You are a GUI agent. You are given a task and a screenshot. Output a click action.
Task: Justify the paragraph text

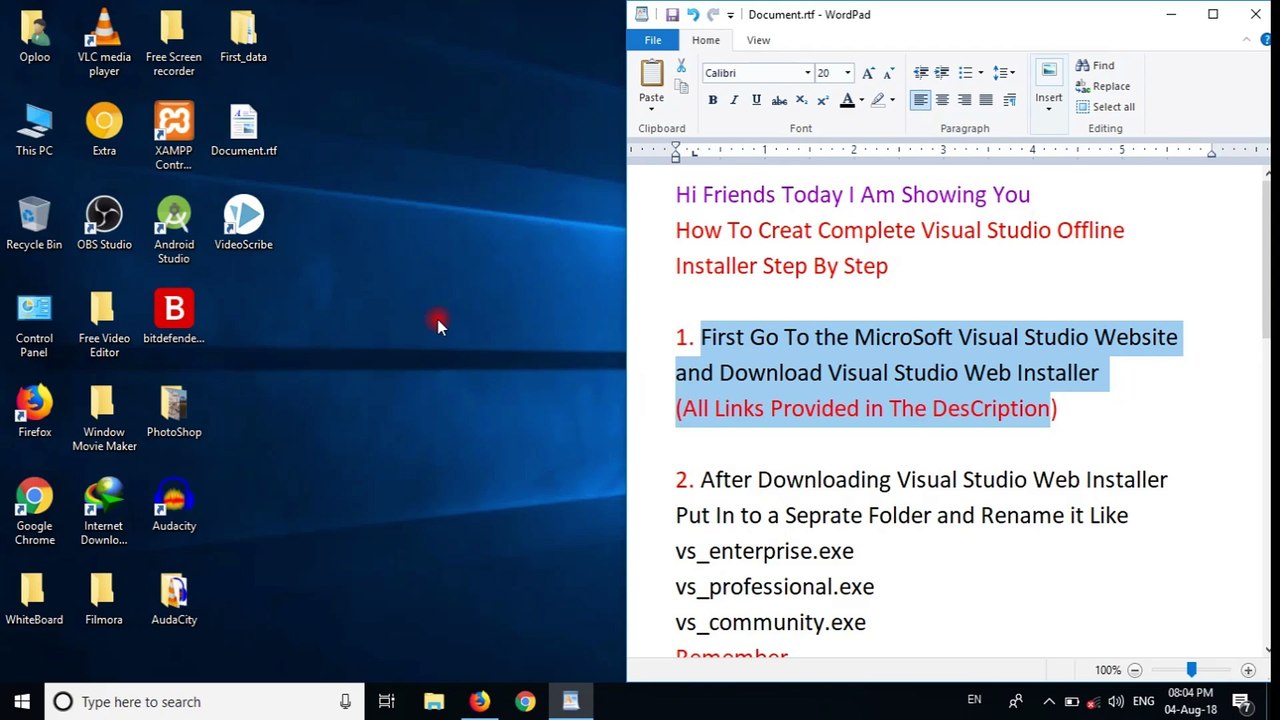point(986,100)
